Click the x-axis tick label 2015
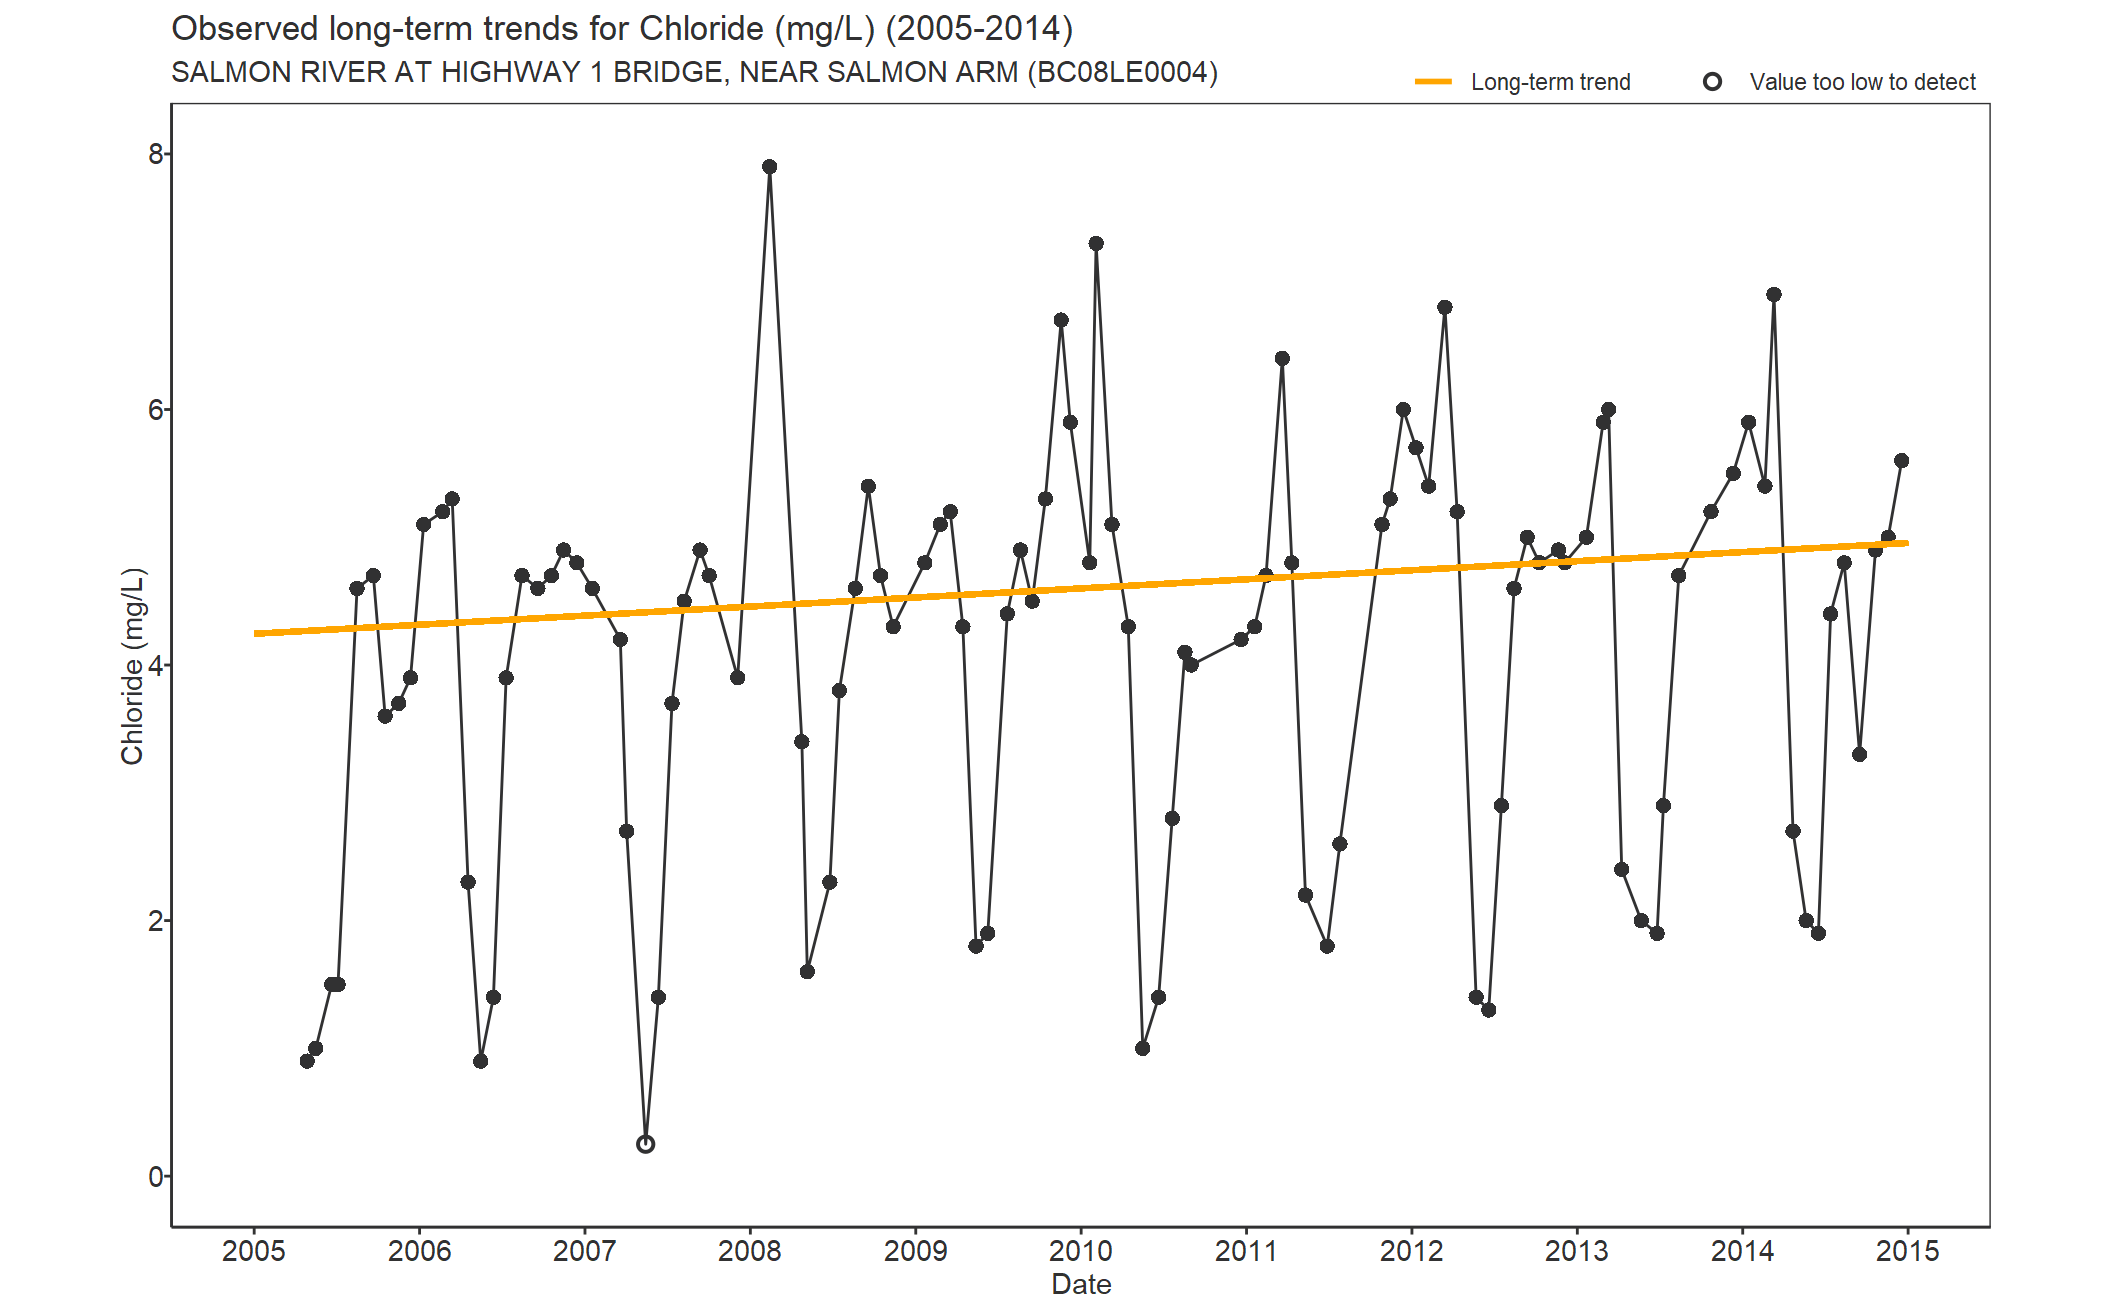 [x=1908, y=1251]
